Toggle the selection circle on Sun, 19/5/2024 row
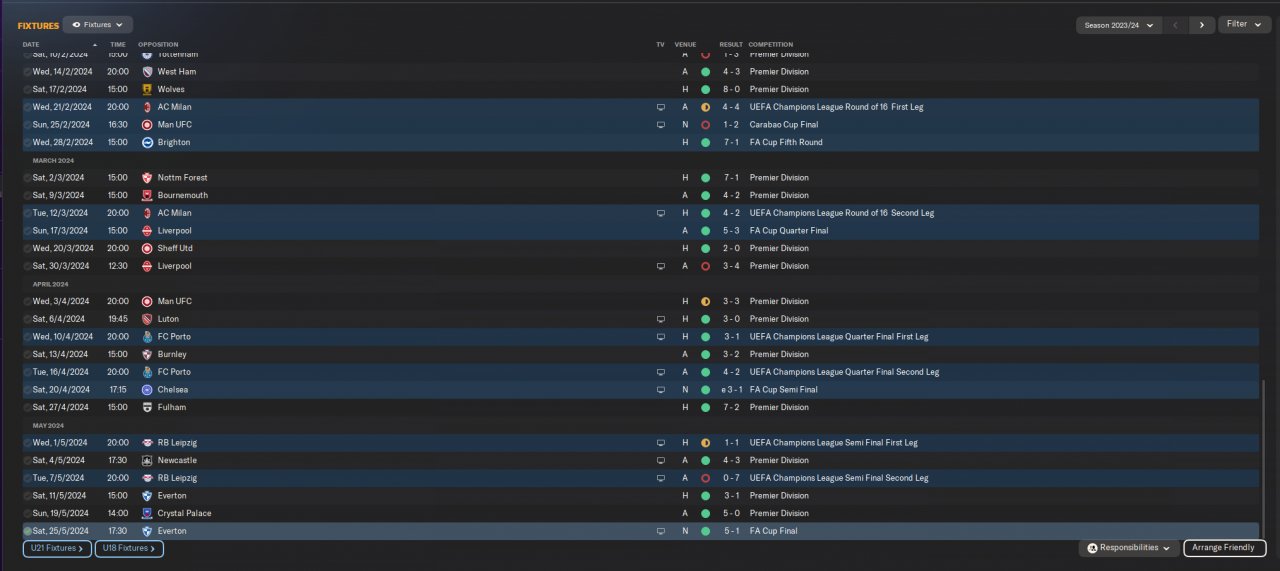Viewport: 1280px width, 571px height. pyautogui.click(x=27, y=514)
